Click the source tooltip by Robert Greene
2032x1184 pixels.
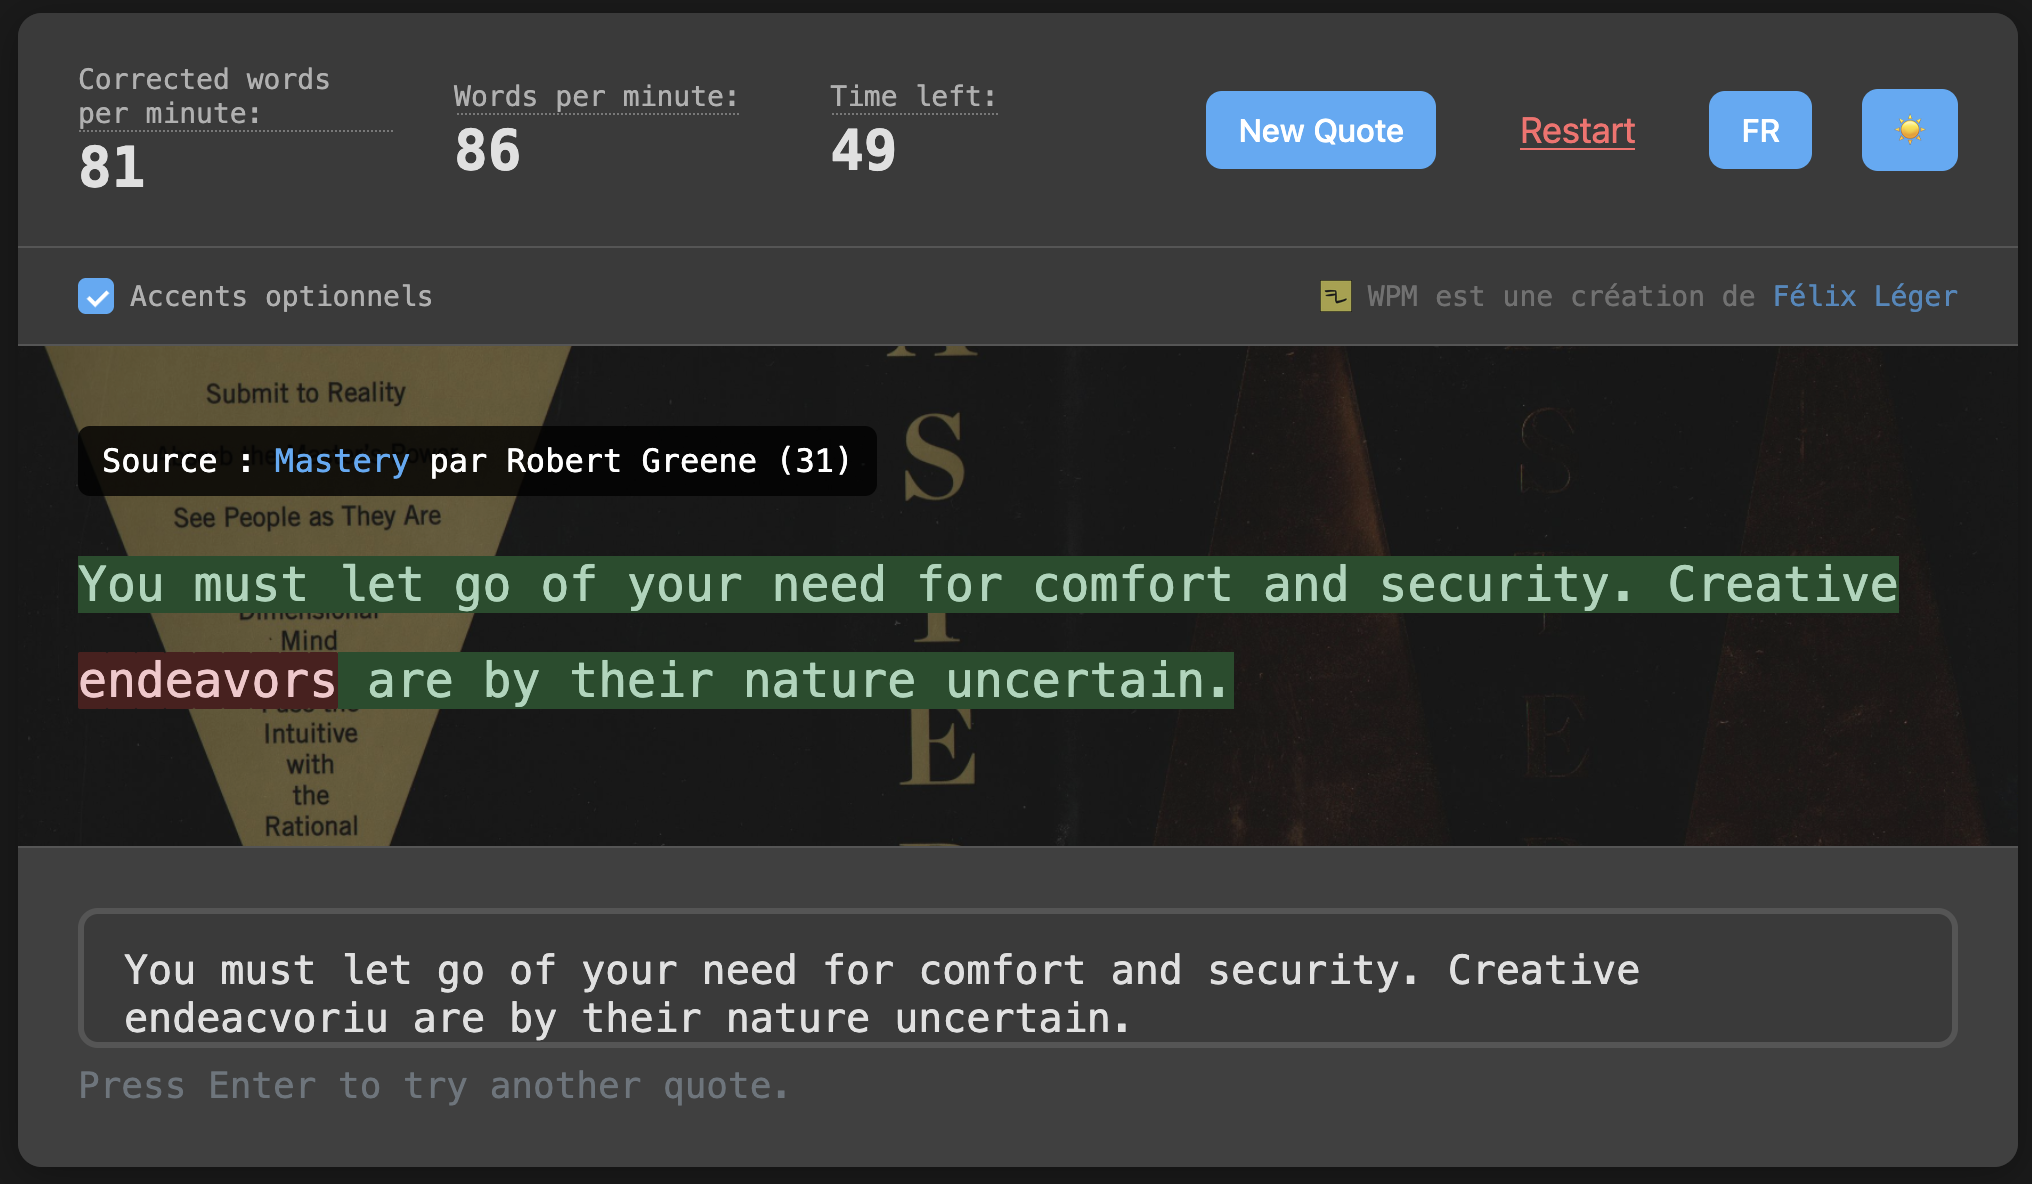click(630, 460)
